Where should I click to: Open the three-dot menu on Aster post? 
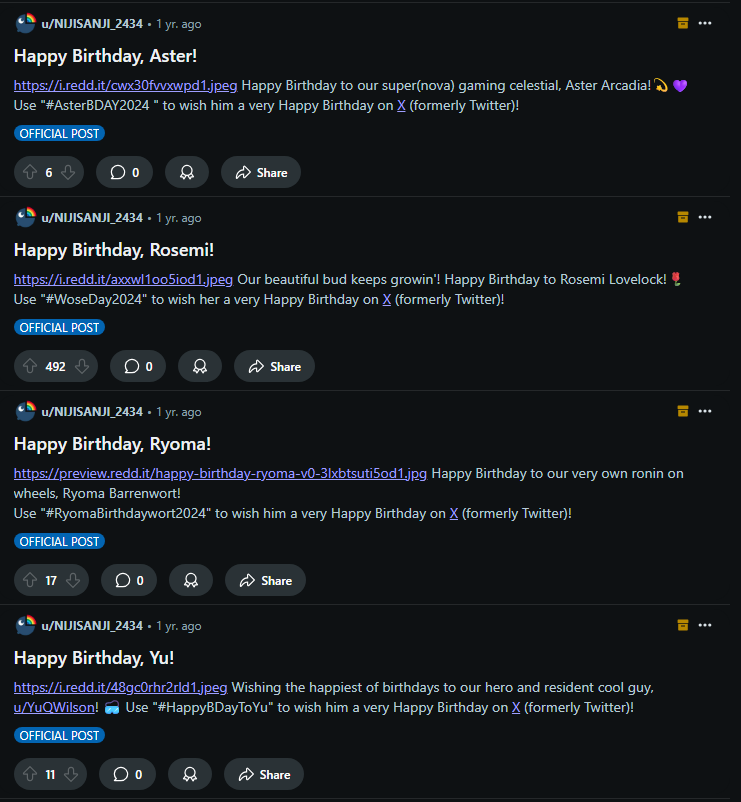click(x=705, y=23)
